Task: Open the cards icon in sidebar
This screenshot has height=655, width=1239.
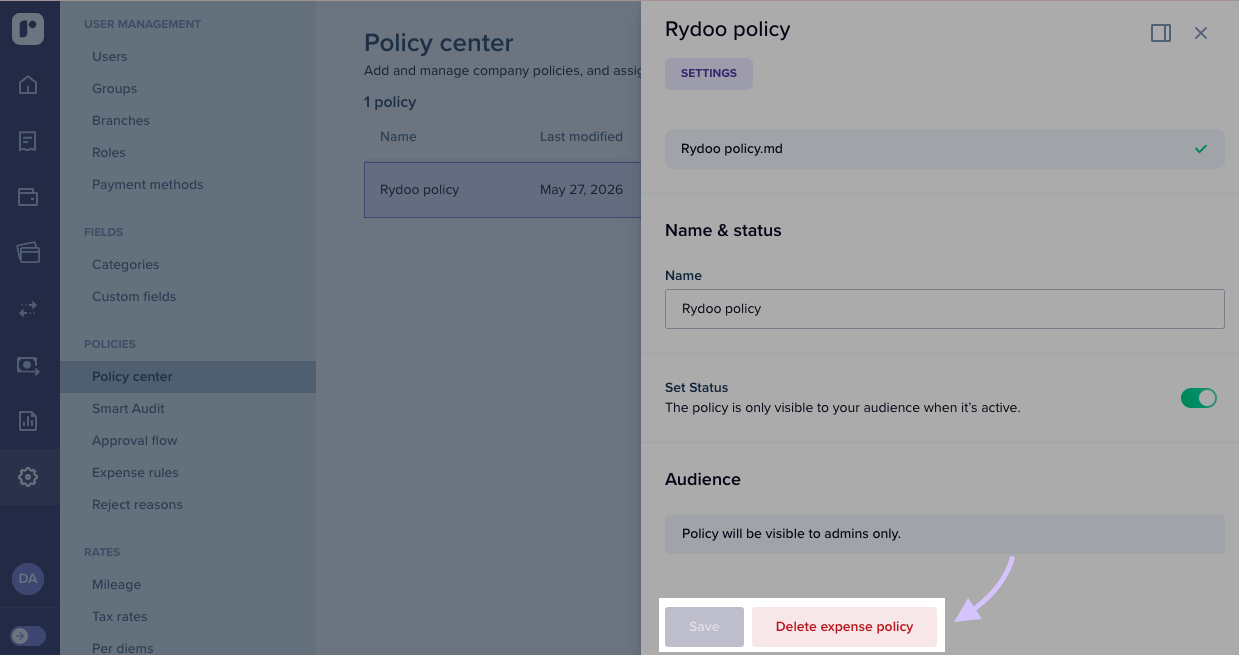Action: click(28, 253)
